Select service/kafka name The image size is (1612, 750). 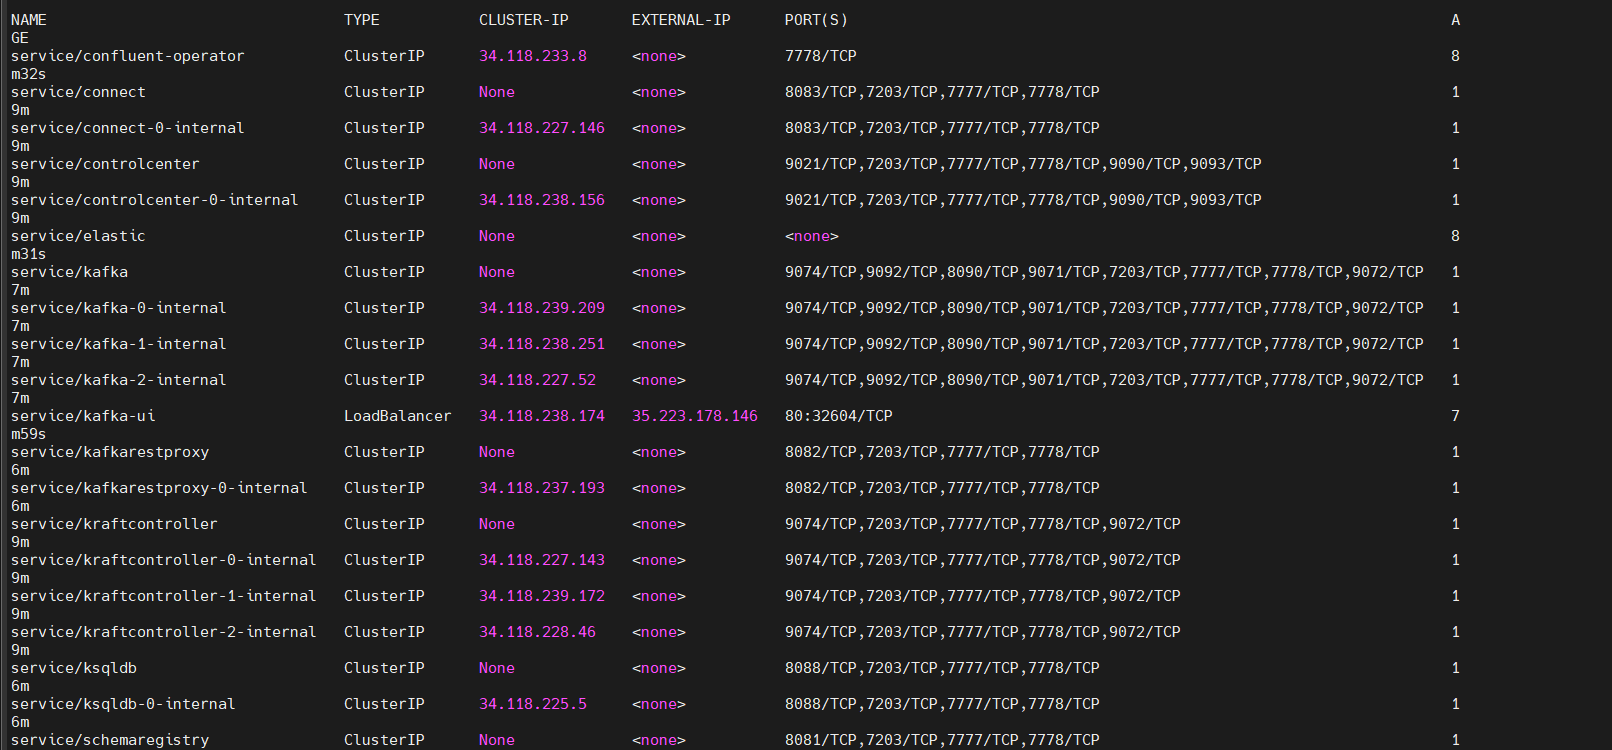tap(69, 272)
